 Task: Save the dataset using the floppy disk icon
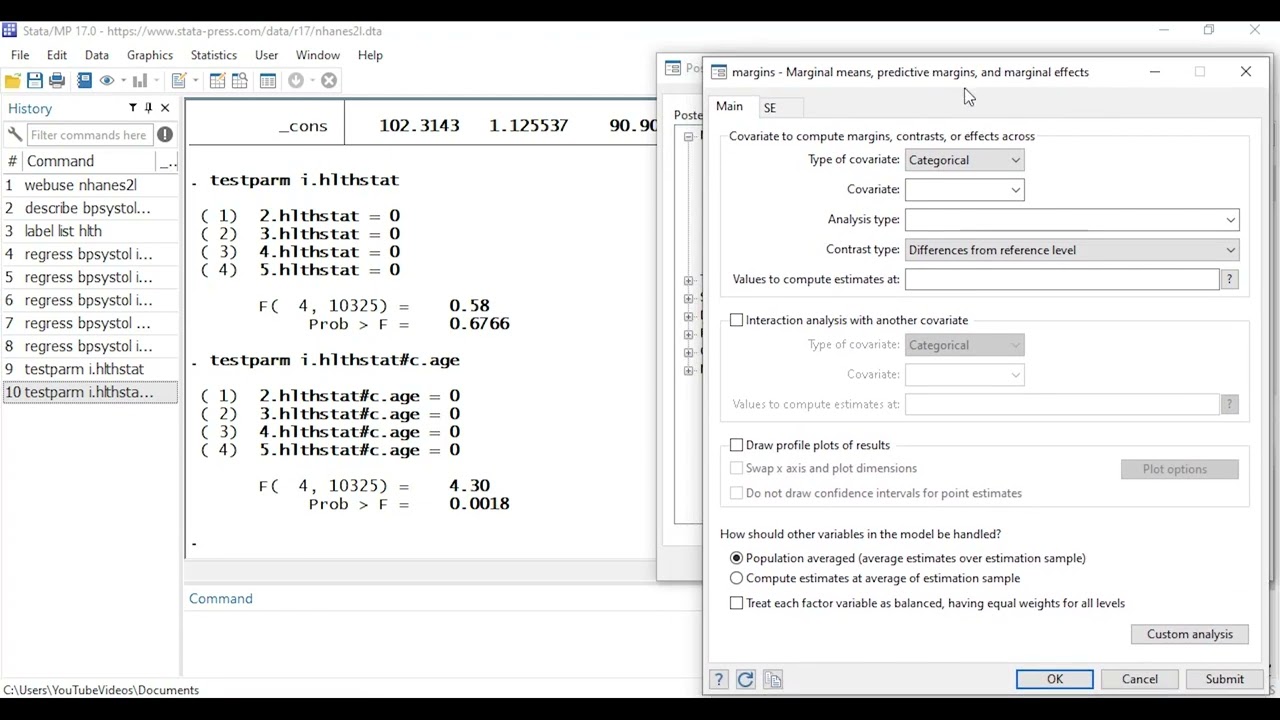35,81
